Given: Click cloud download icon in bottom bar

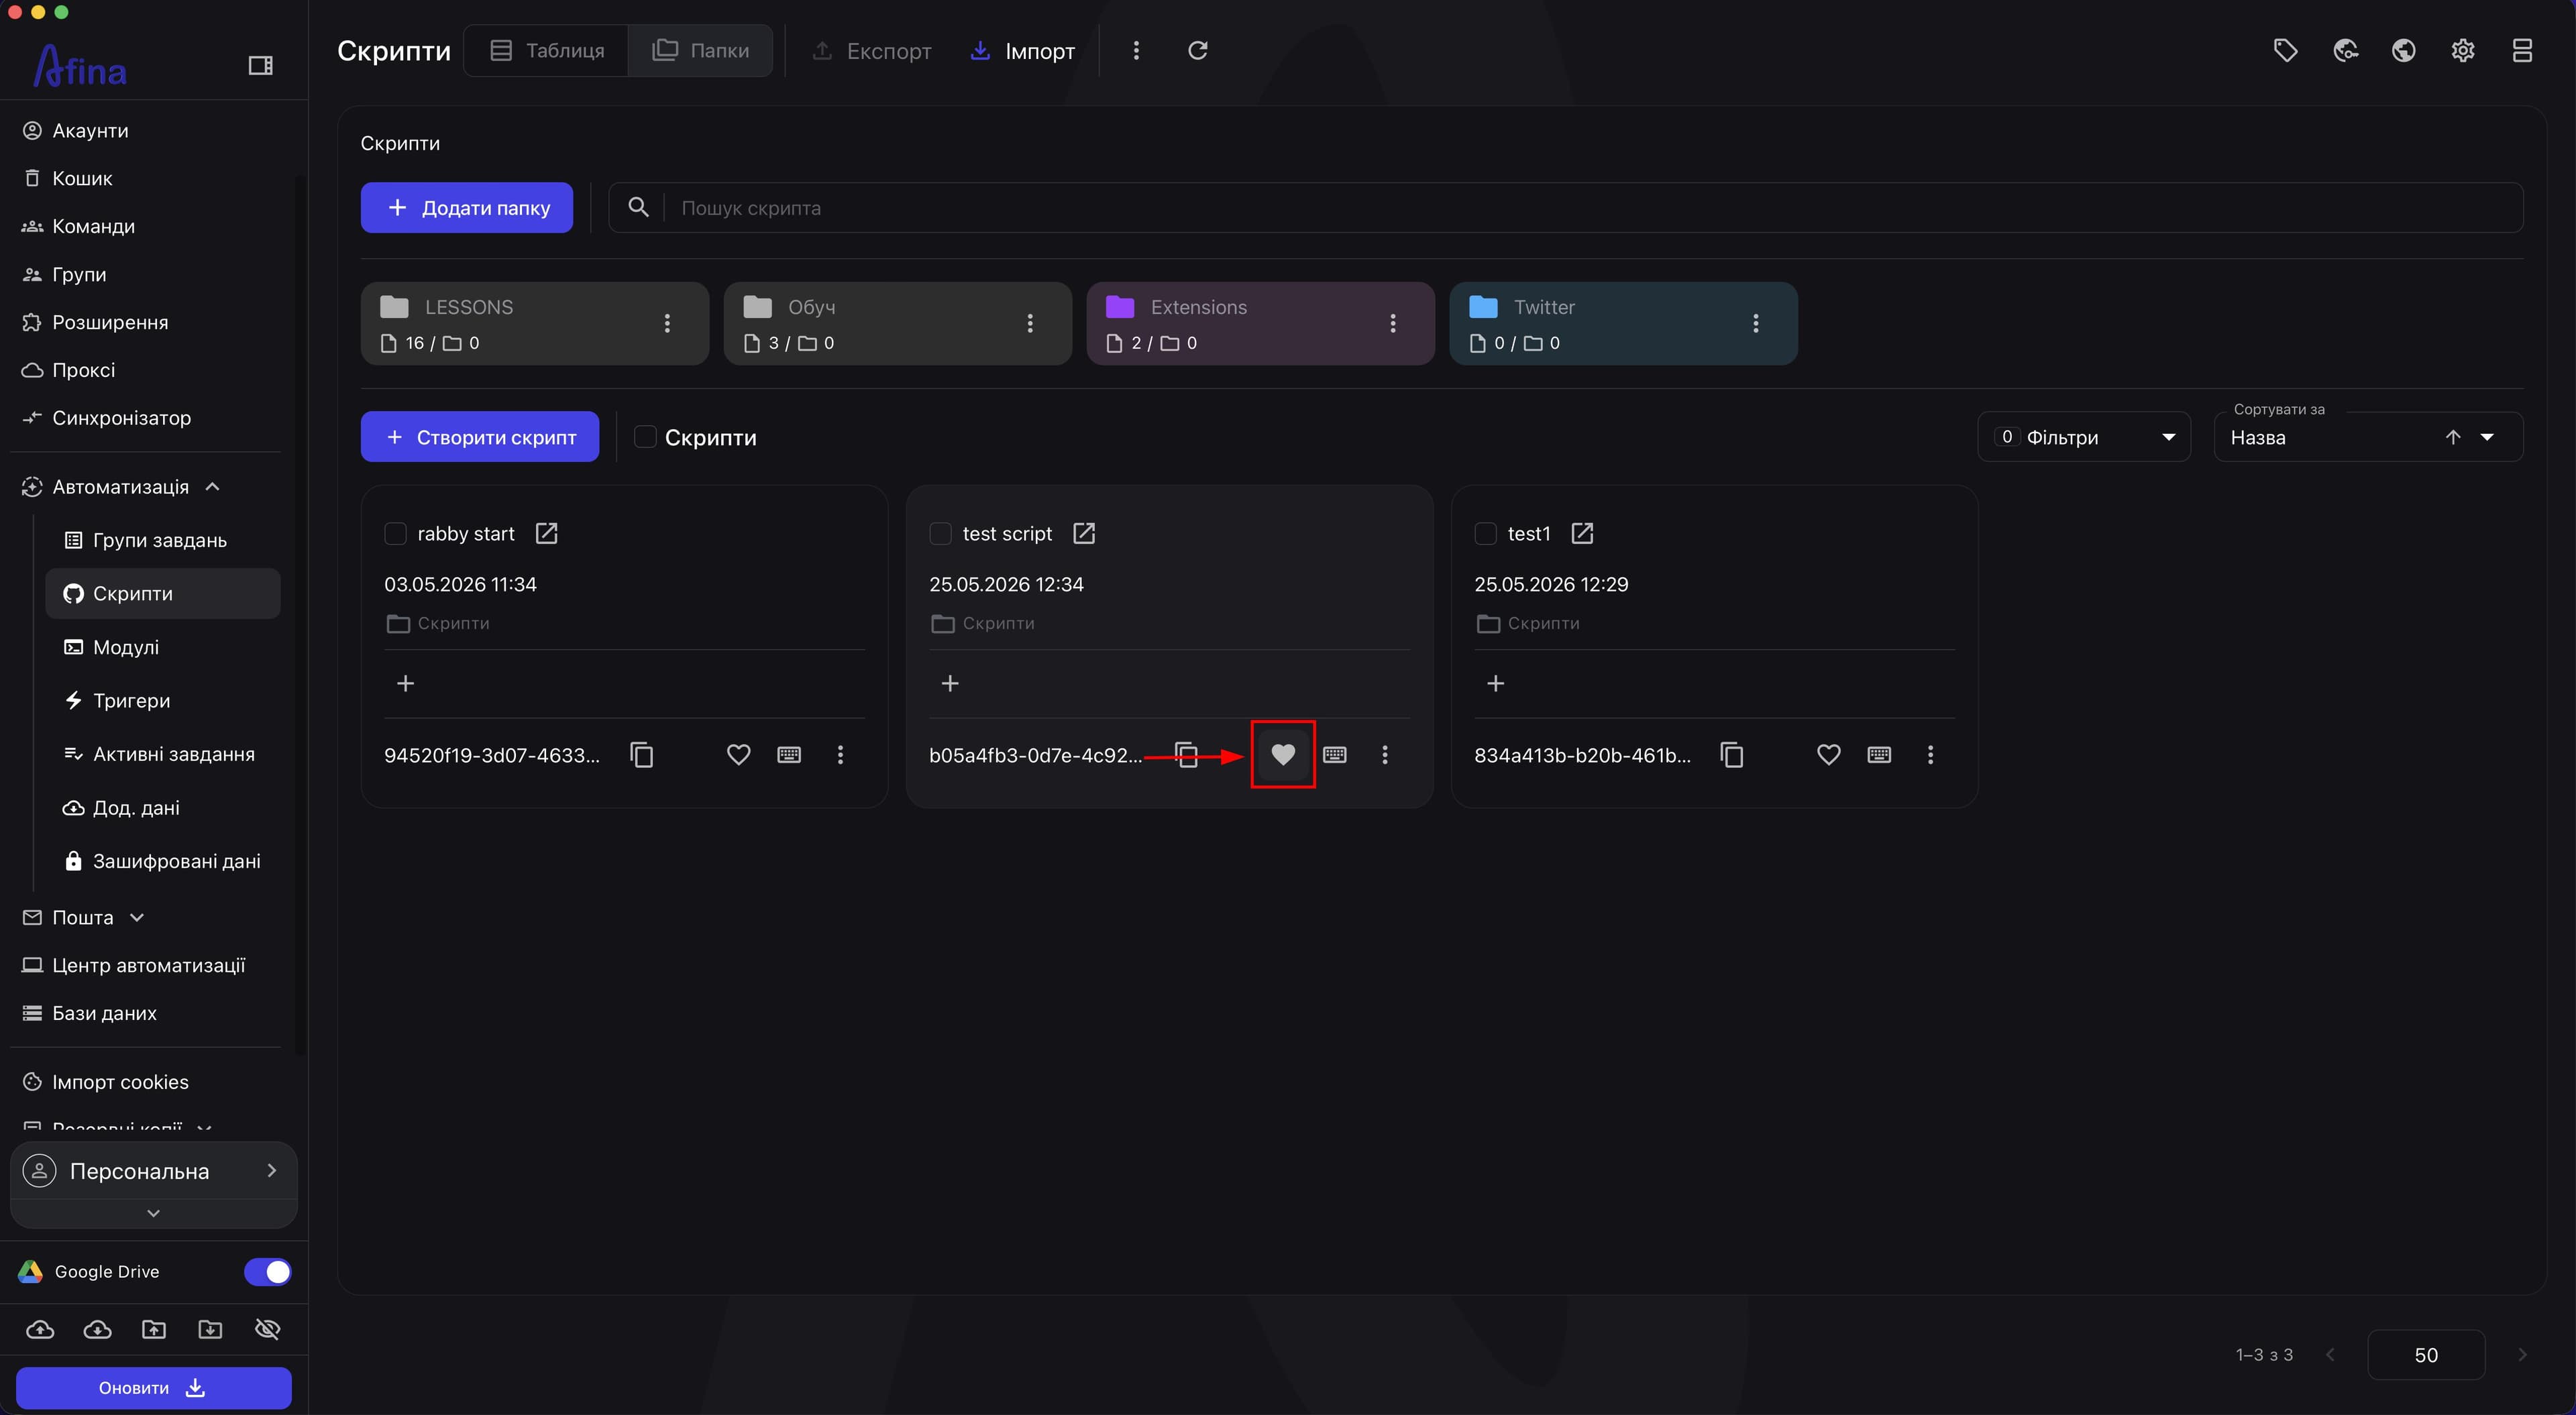Looking at the screenshot, I should [x=97, y=1329].
